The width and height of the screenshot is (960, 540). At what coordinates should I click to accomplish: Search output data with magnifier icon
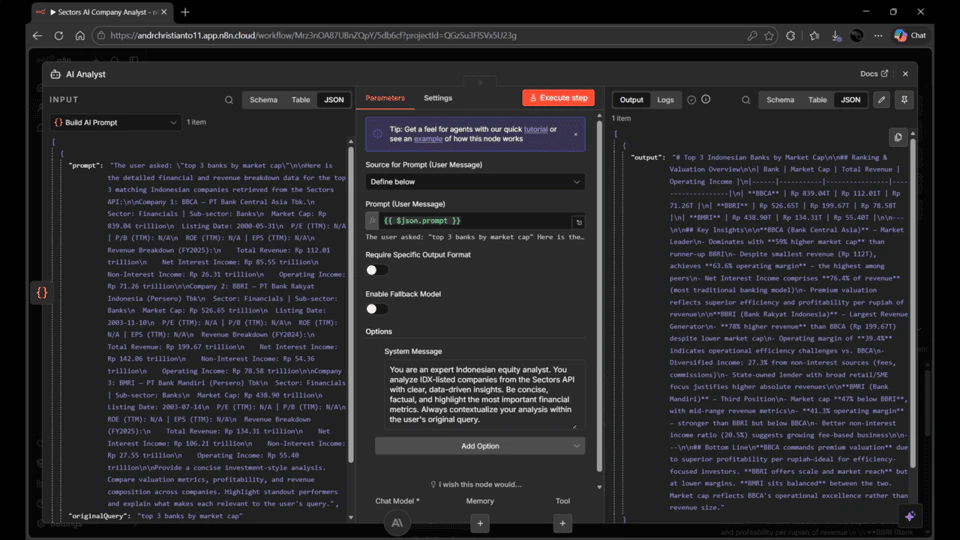point(746,100)
